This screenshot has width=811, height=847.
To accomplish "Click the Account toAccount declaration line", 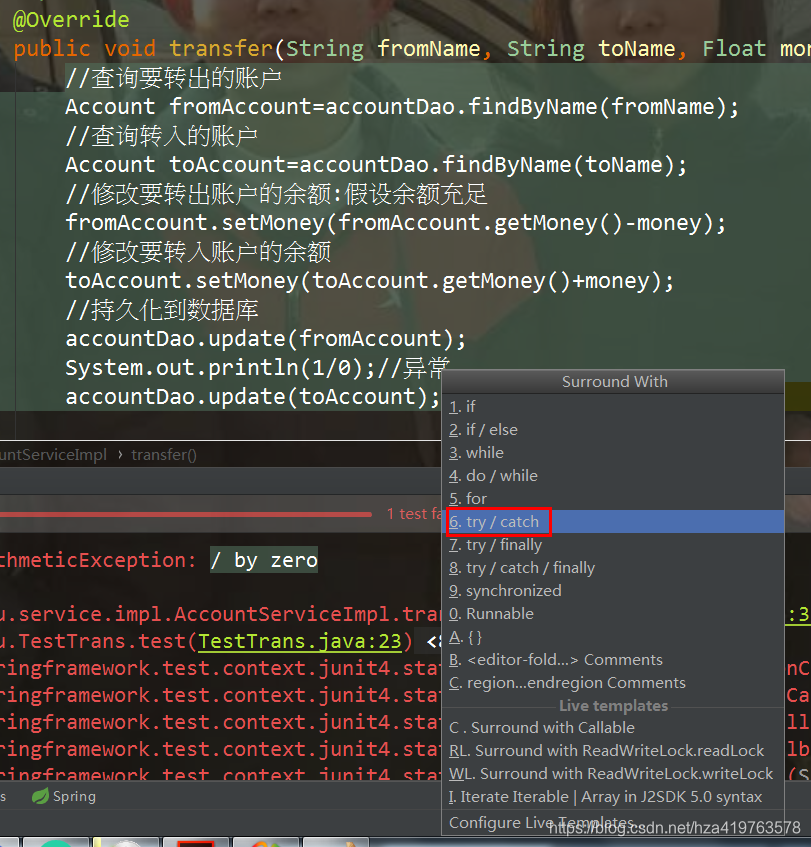I will point(376,165).
